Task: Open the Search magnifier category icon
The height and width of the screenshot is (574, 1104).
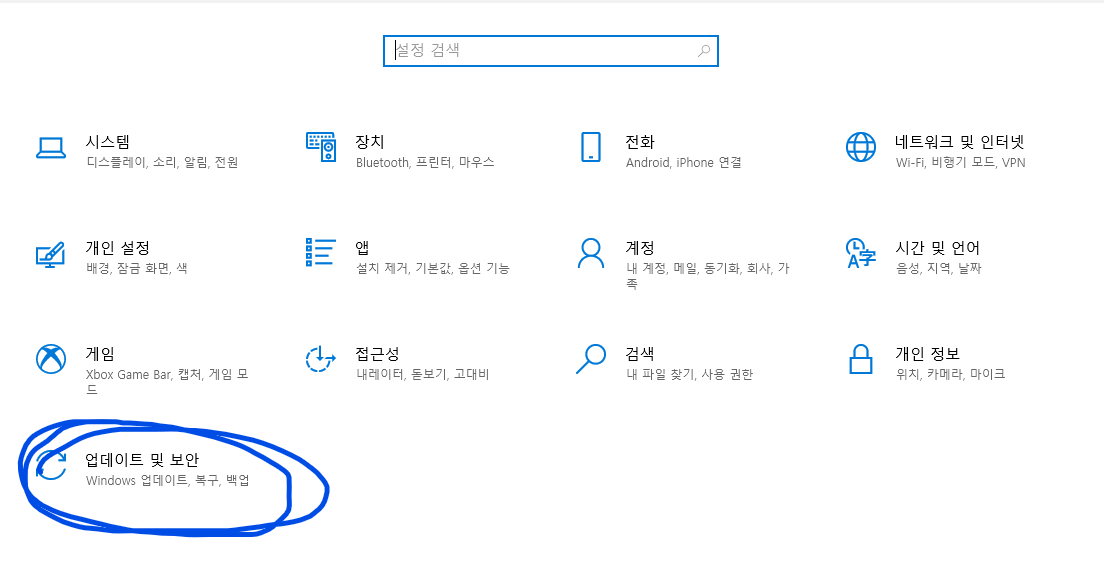Action: pos(591,358)
